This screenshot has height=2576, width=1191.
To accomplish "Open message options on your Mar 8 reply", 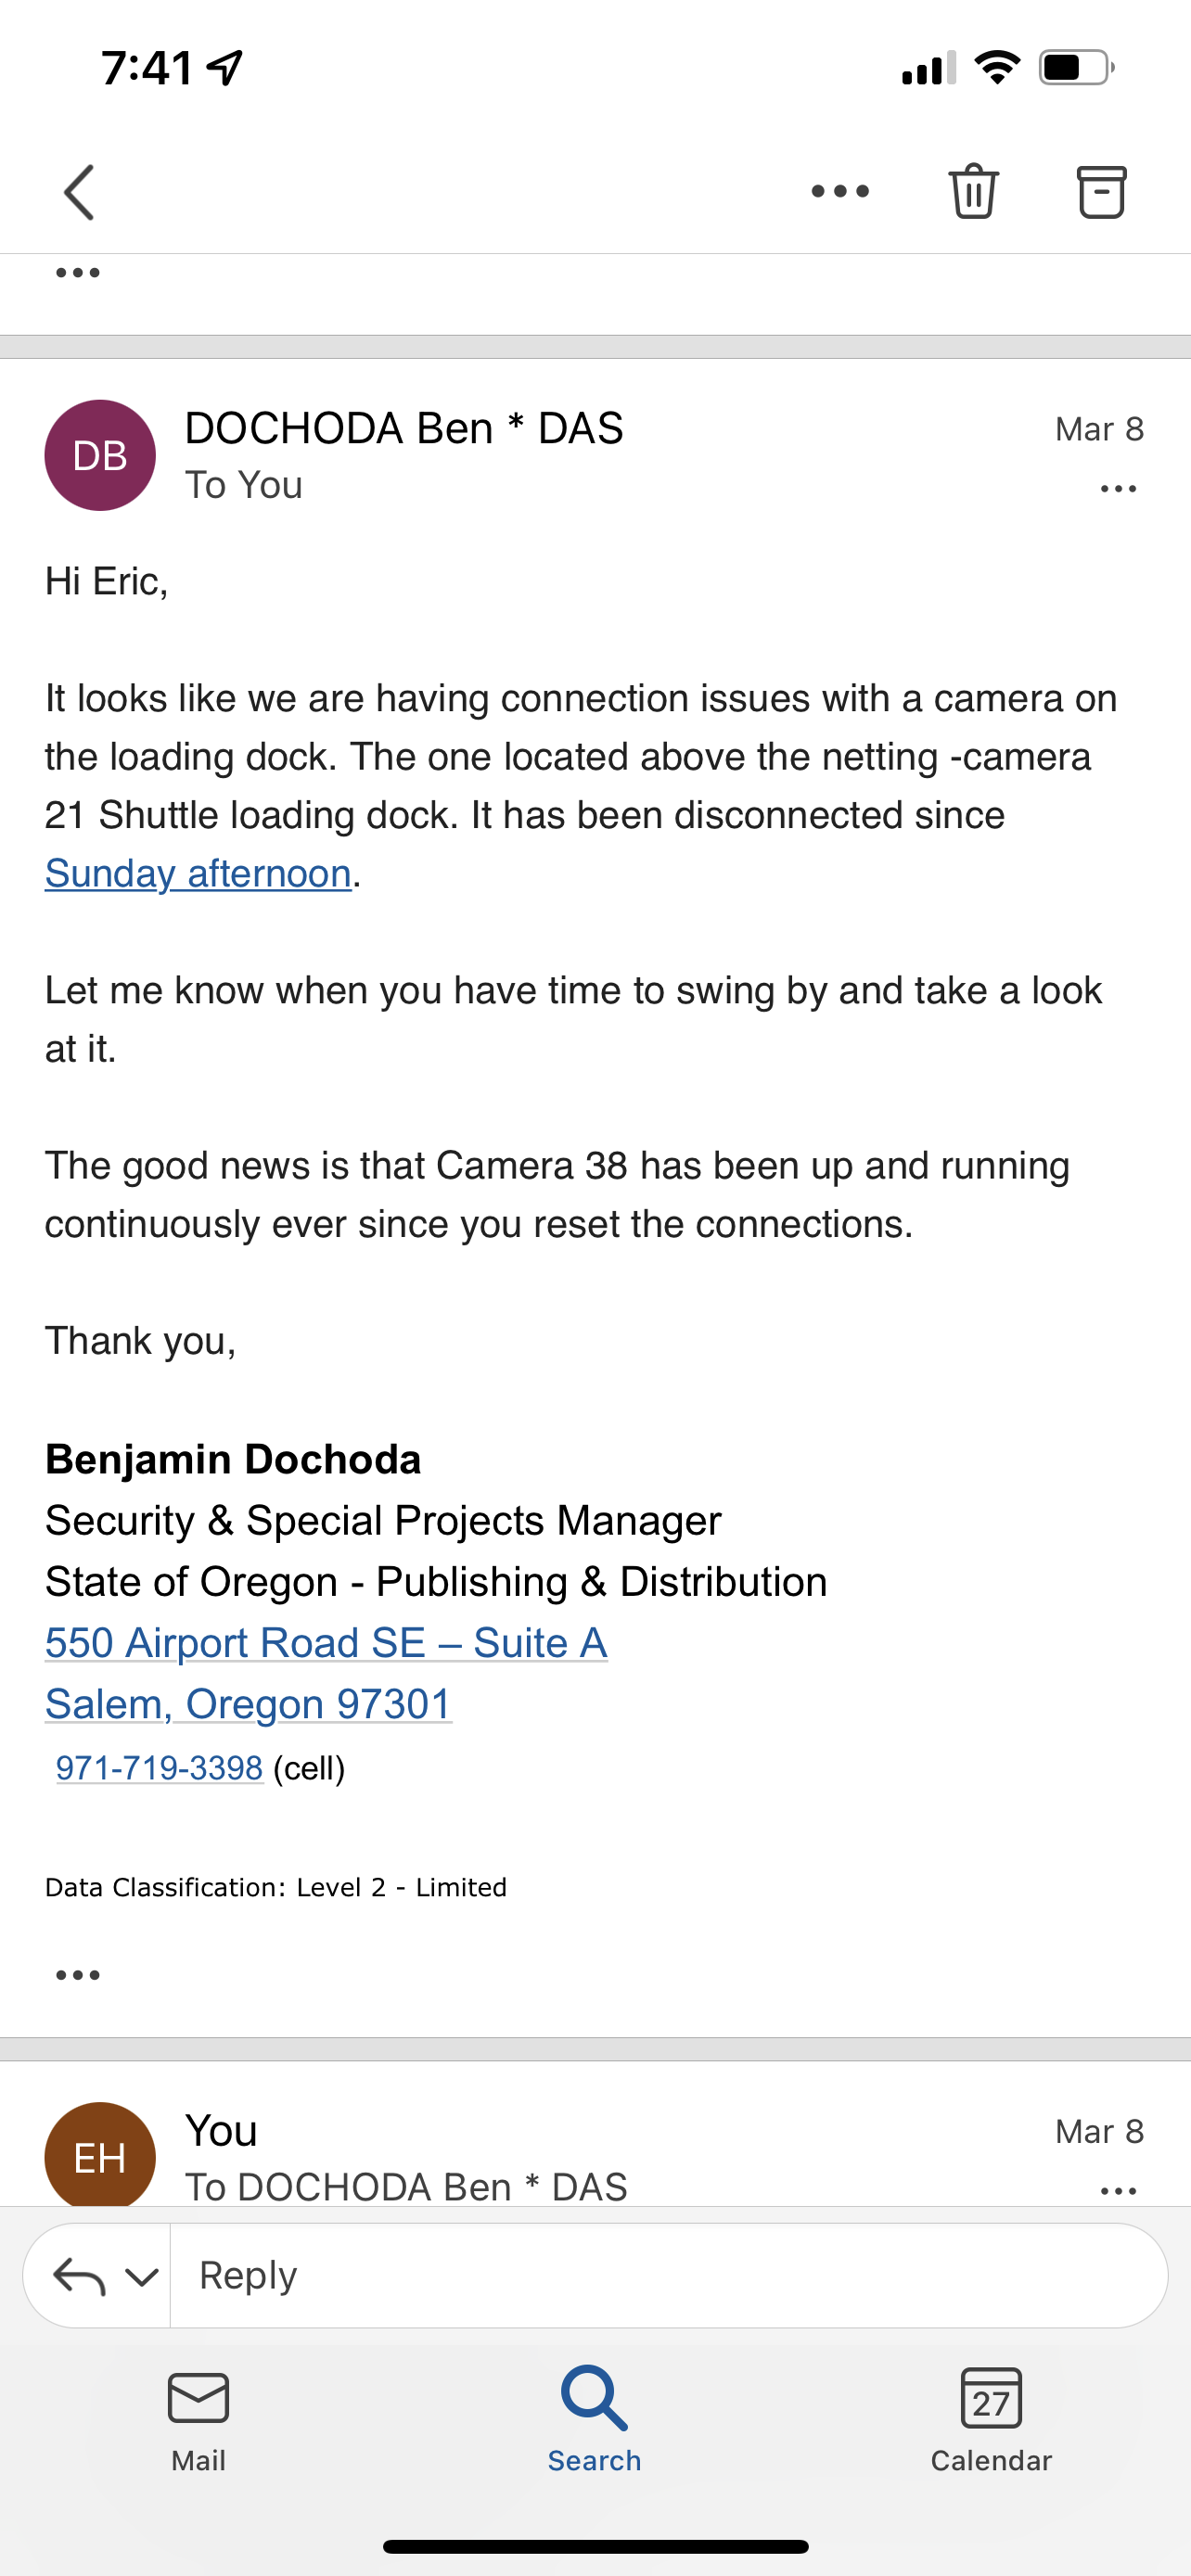I will click(x=1118, y=2190).
